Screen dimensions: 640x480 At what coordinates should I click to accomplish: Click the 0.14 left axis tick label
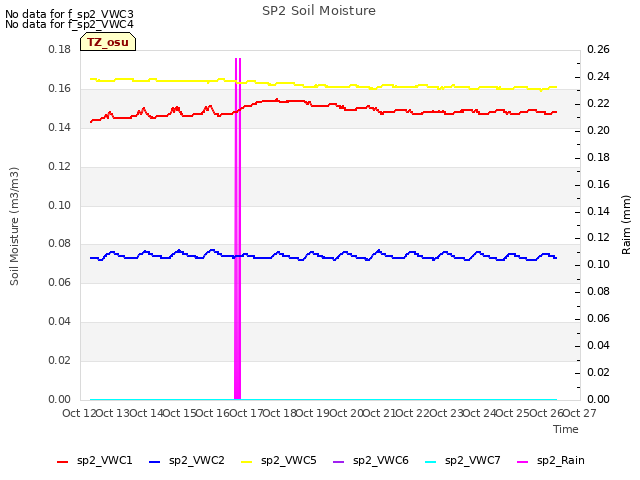click(60, 127)
